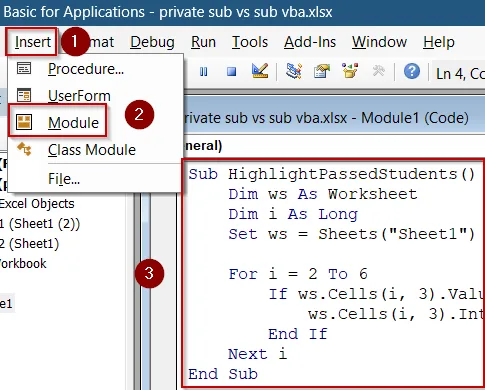The width and height of the screenshot is (485, 390).
Task: Select Sheet1 (2) in project tree
Action: point(40,224)
